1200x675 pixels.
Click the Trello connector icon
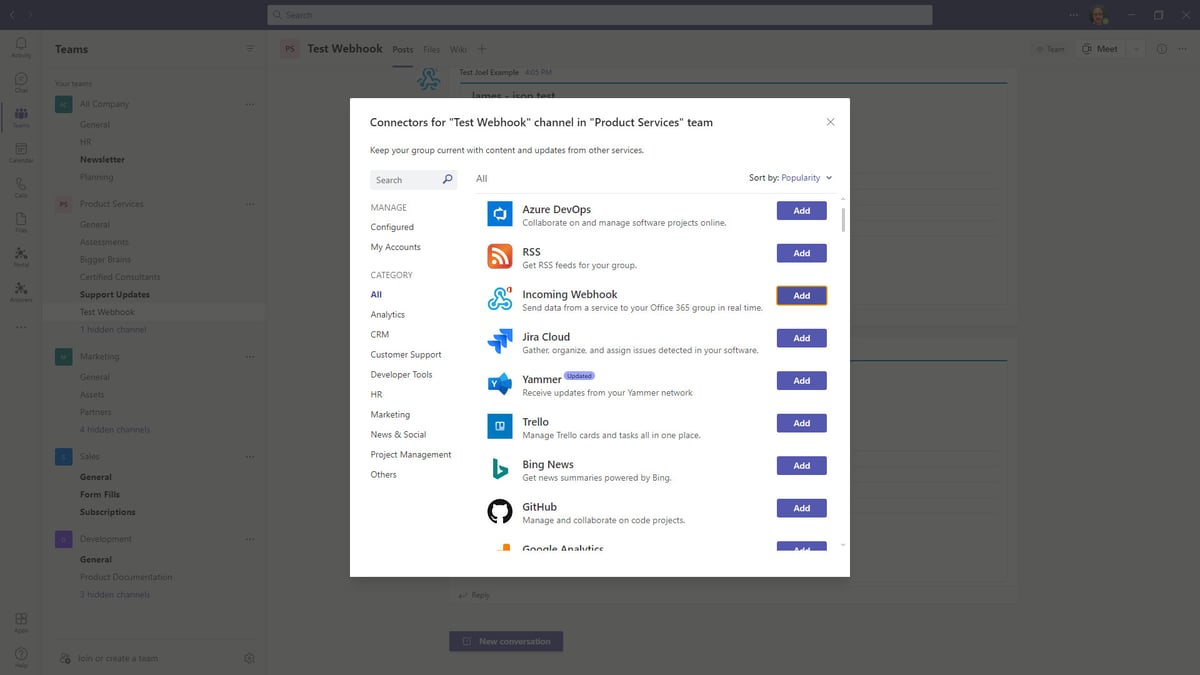point(499,425)
